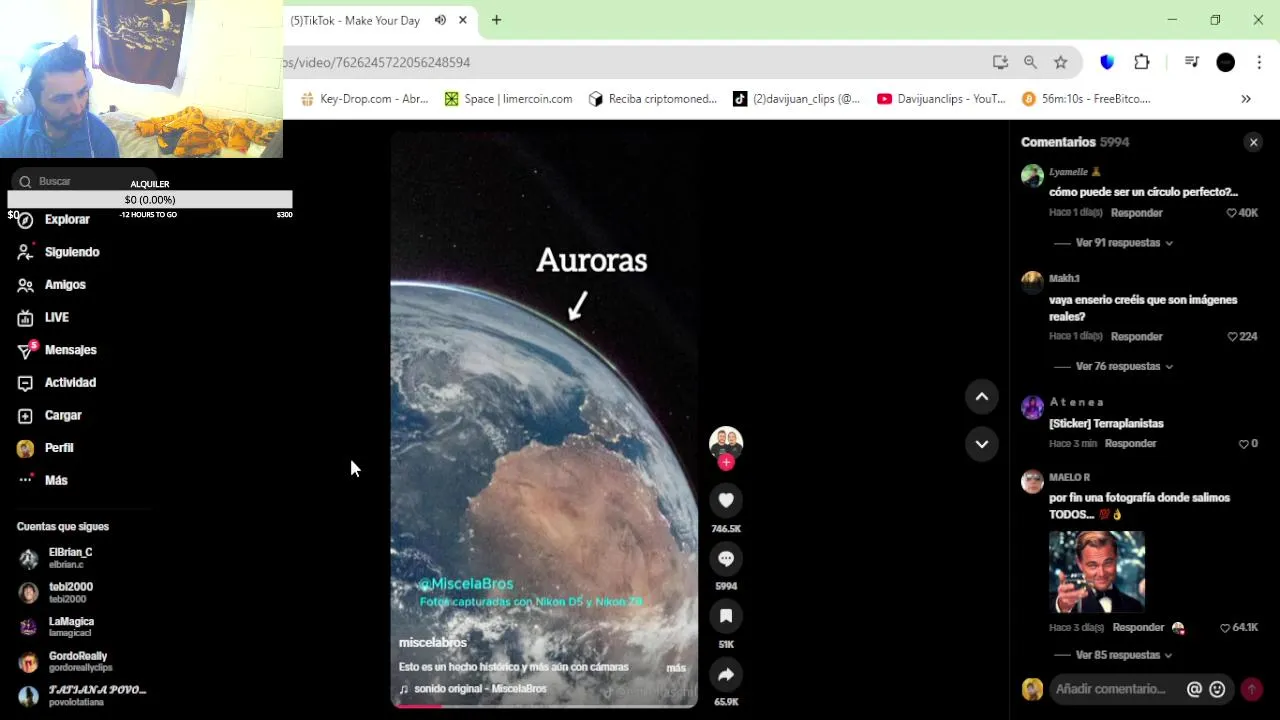Like Lyamelle's comment heart
Screen dimensions: 1280x720
click(1232, 213)
